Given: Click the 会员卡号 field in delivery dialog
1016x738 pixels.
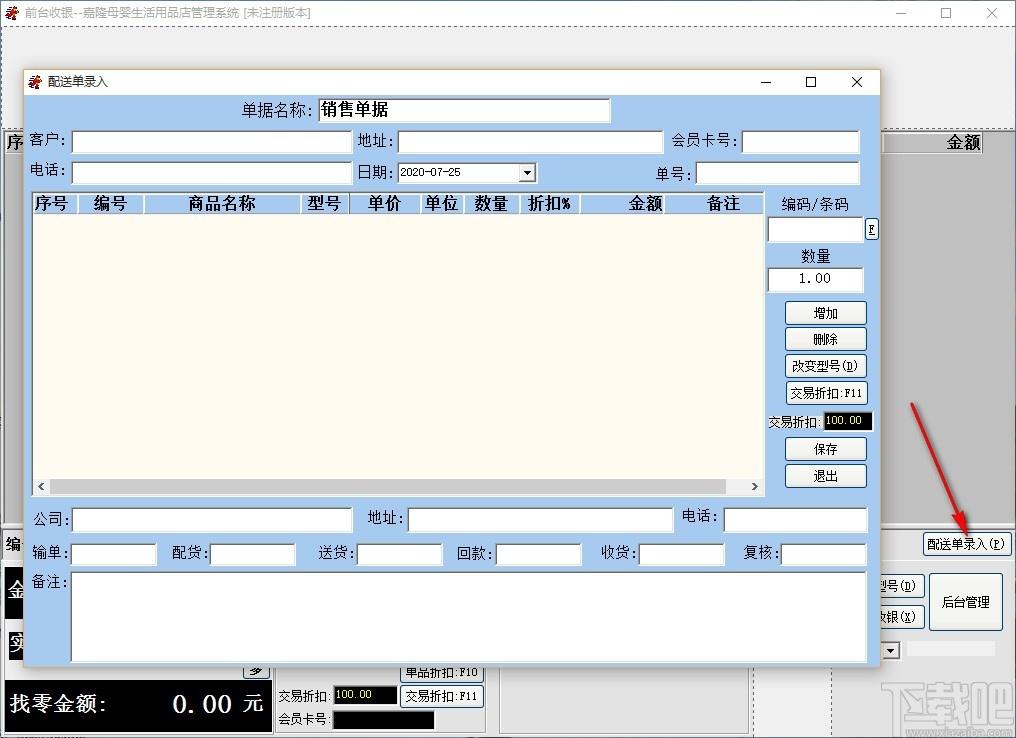Looking at the screenshot, I should pyautogui.click(x=800, y=142).
